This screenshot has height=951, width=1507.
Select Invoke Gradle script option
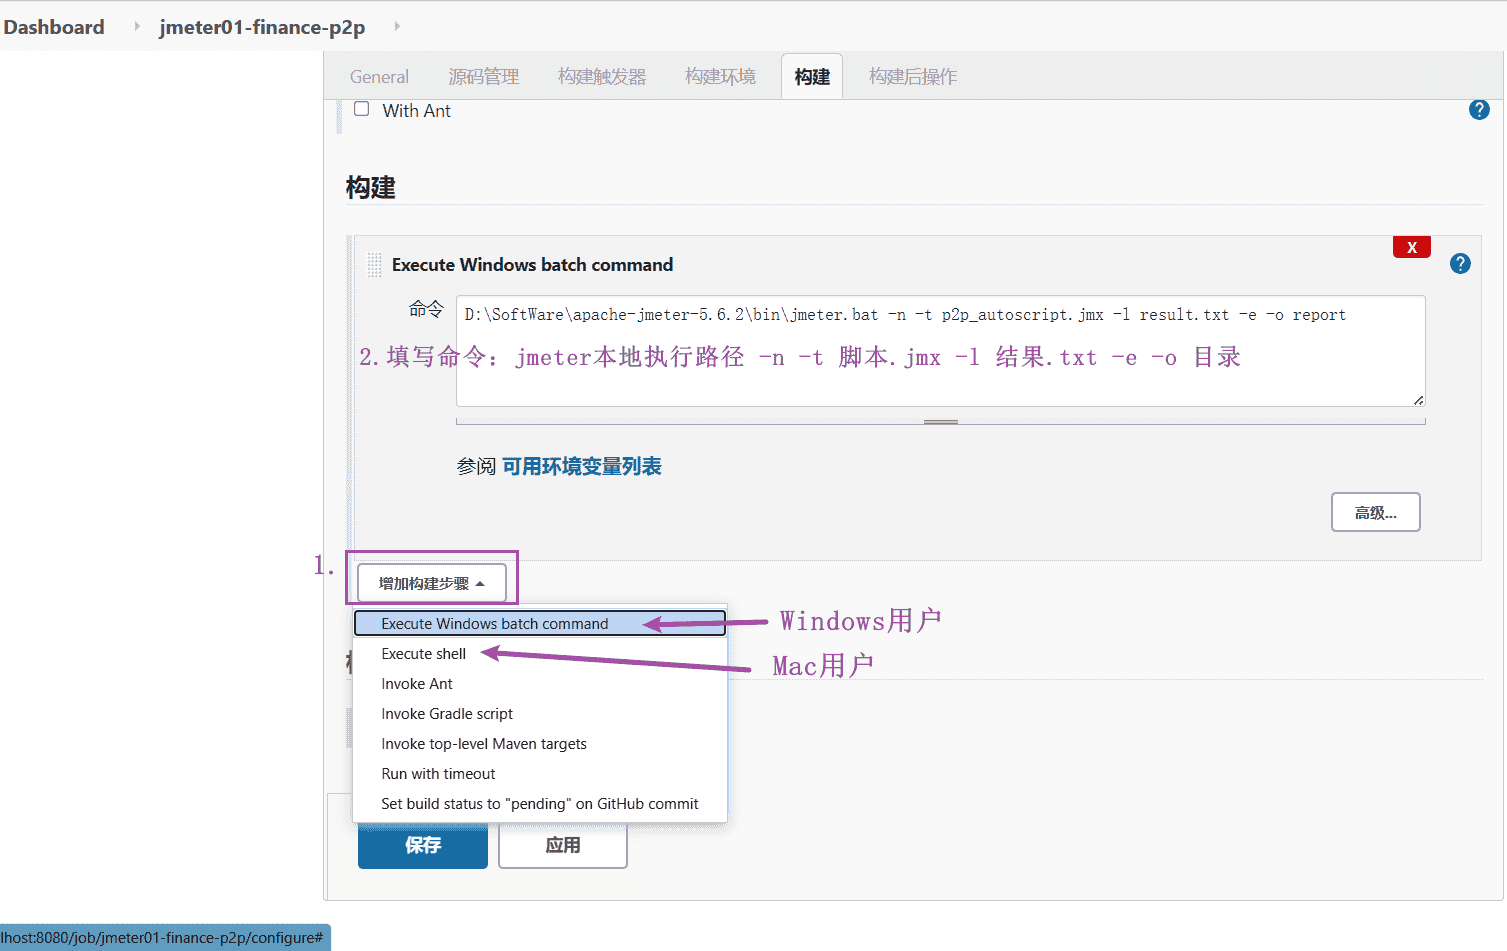(446, 714)
